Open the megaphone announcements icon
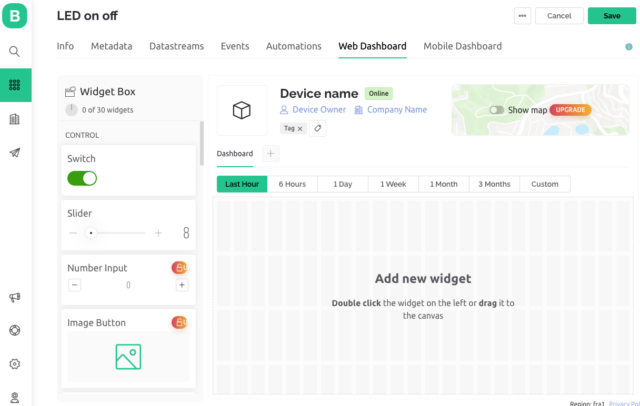The width and height of the screenshot is (640, 406). (15, 297)
